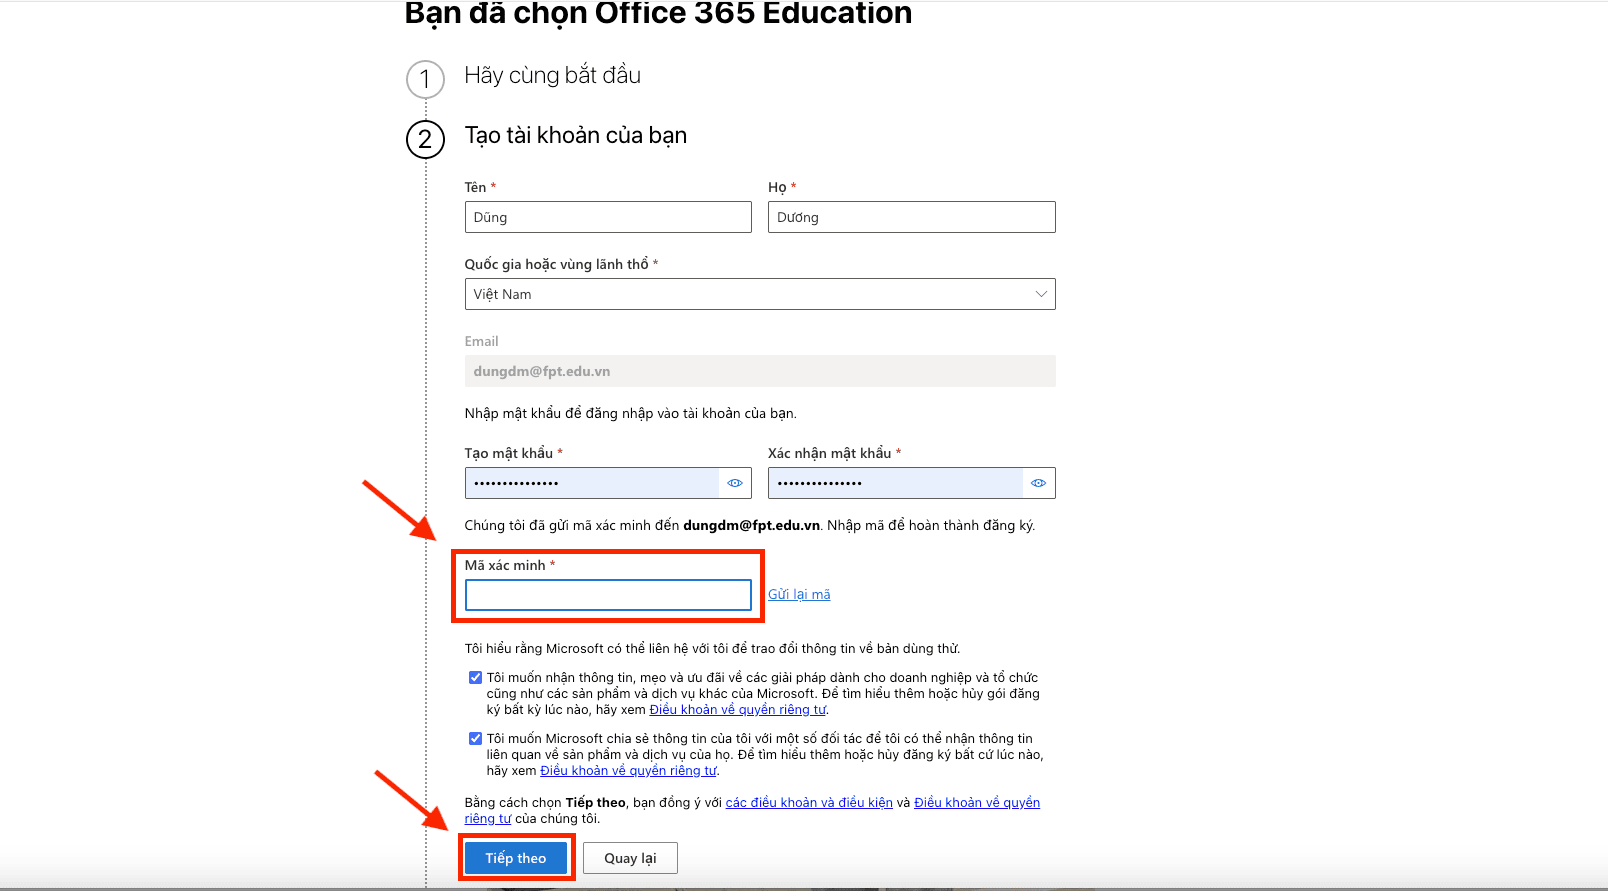Click the step 2 circle icon

tap(425, 139)
